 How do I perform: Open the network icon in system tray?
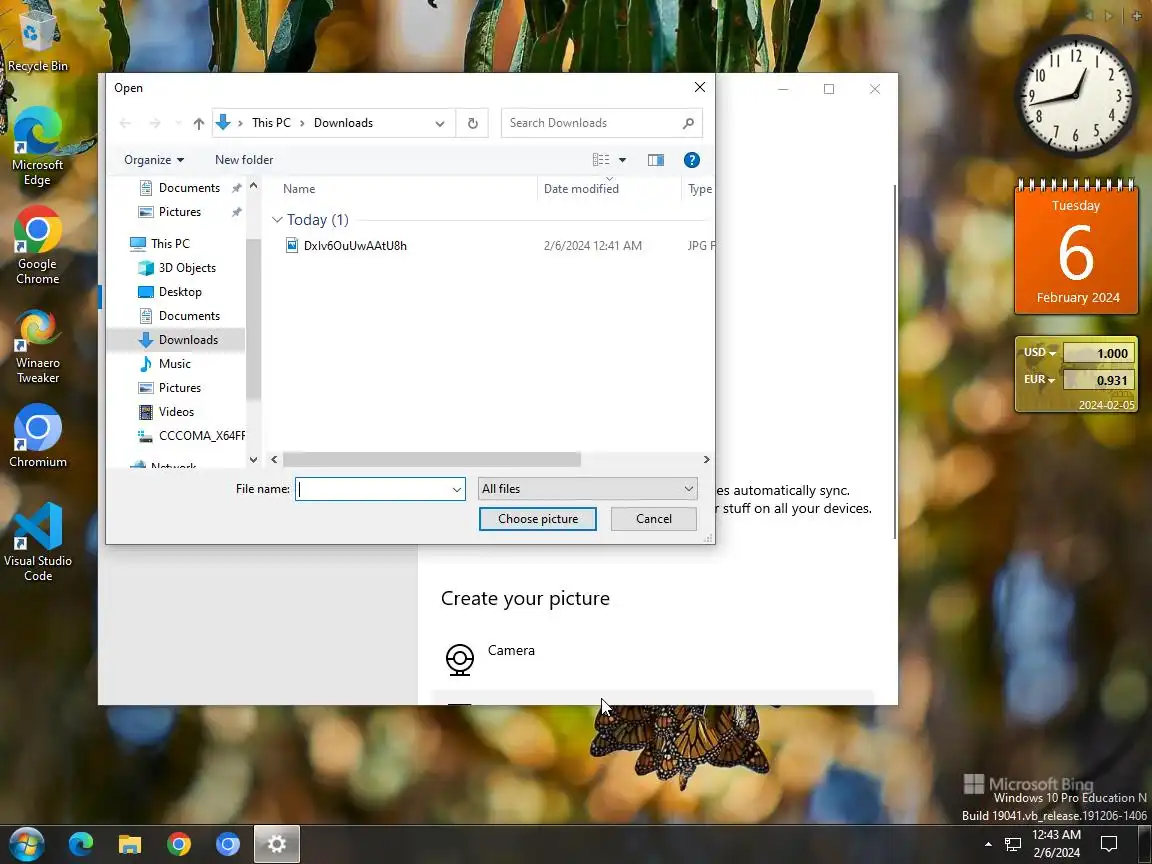(x=1013, y=845)
